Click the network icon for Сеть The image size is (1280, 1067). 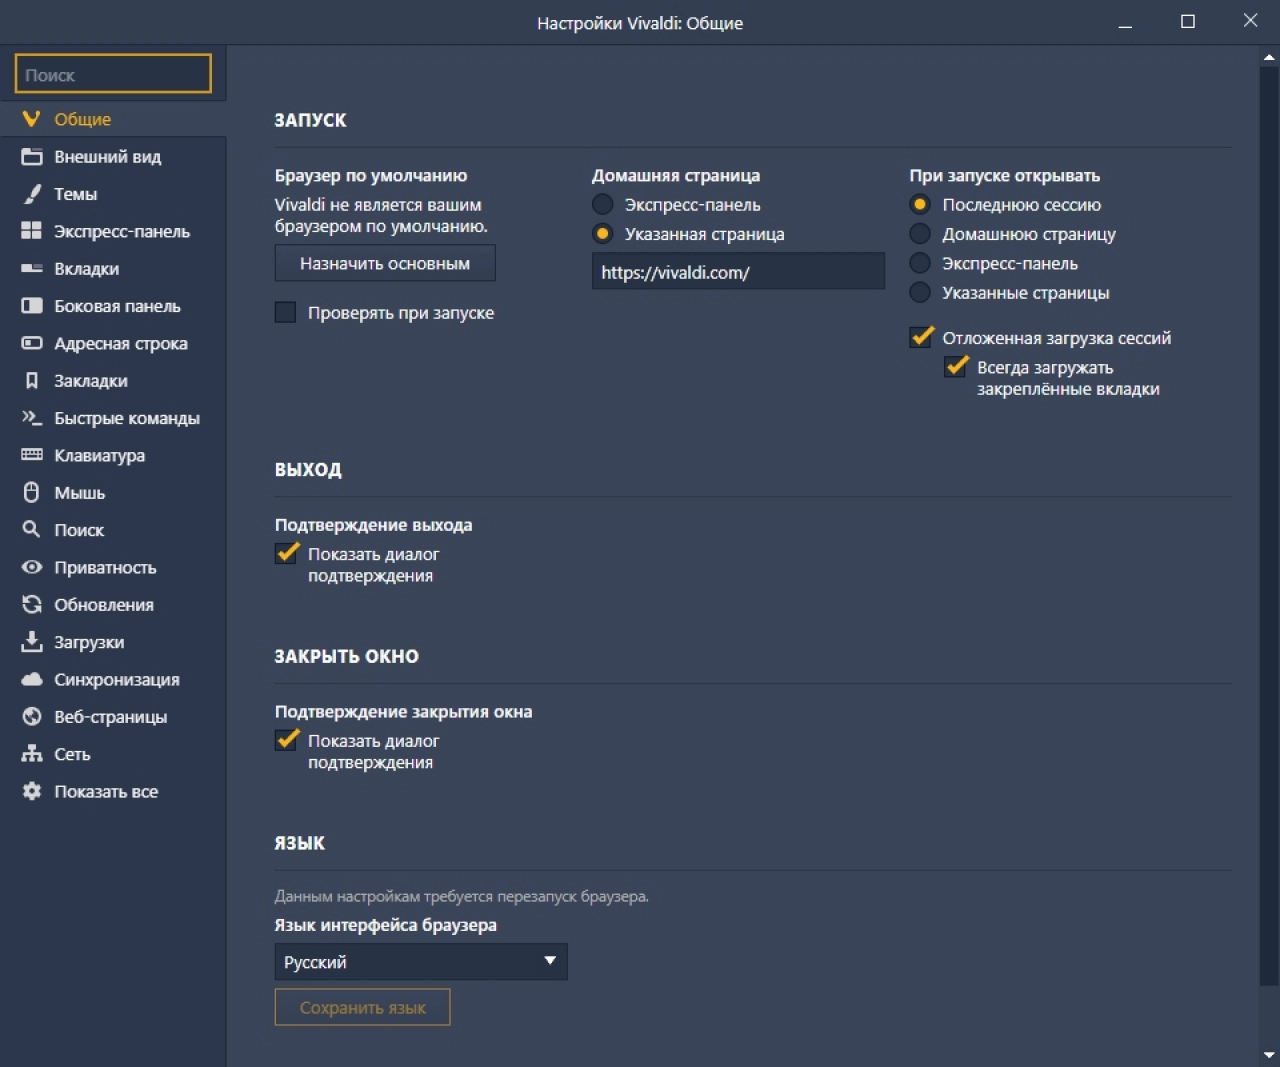click(32, 754)
